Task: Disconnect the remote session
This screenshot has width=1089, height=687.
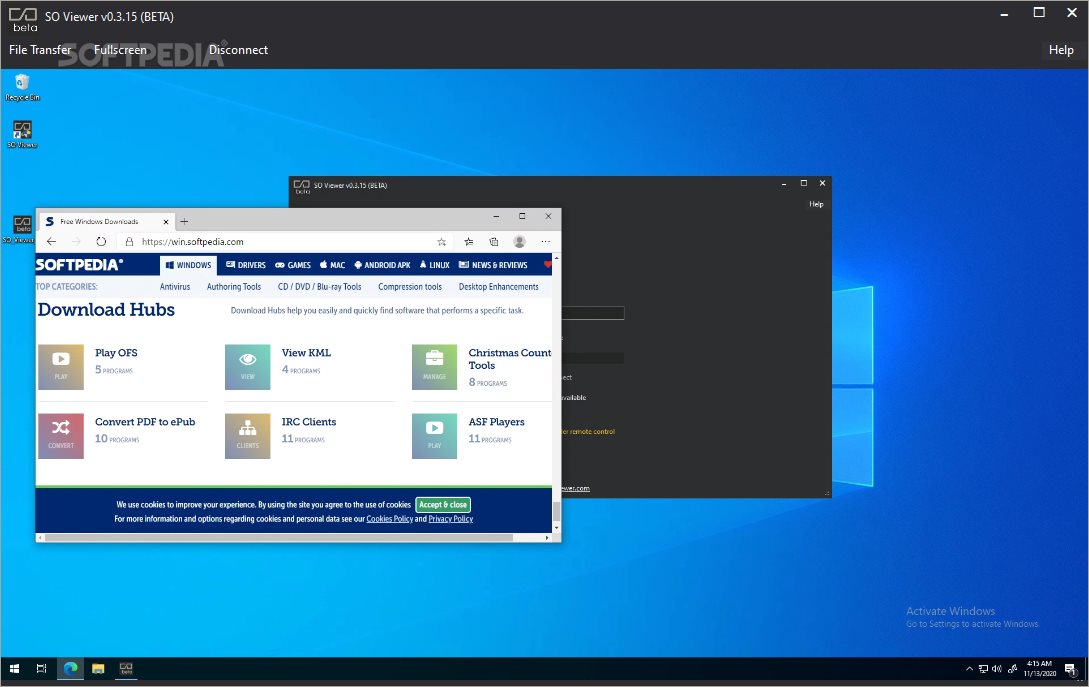Action: coord(238,50)
